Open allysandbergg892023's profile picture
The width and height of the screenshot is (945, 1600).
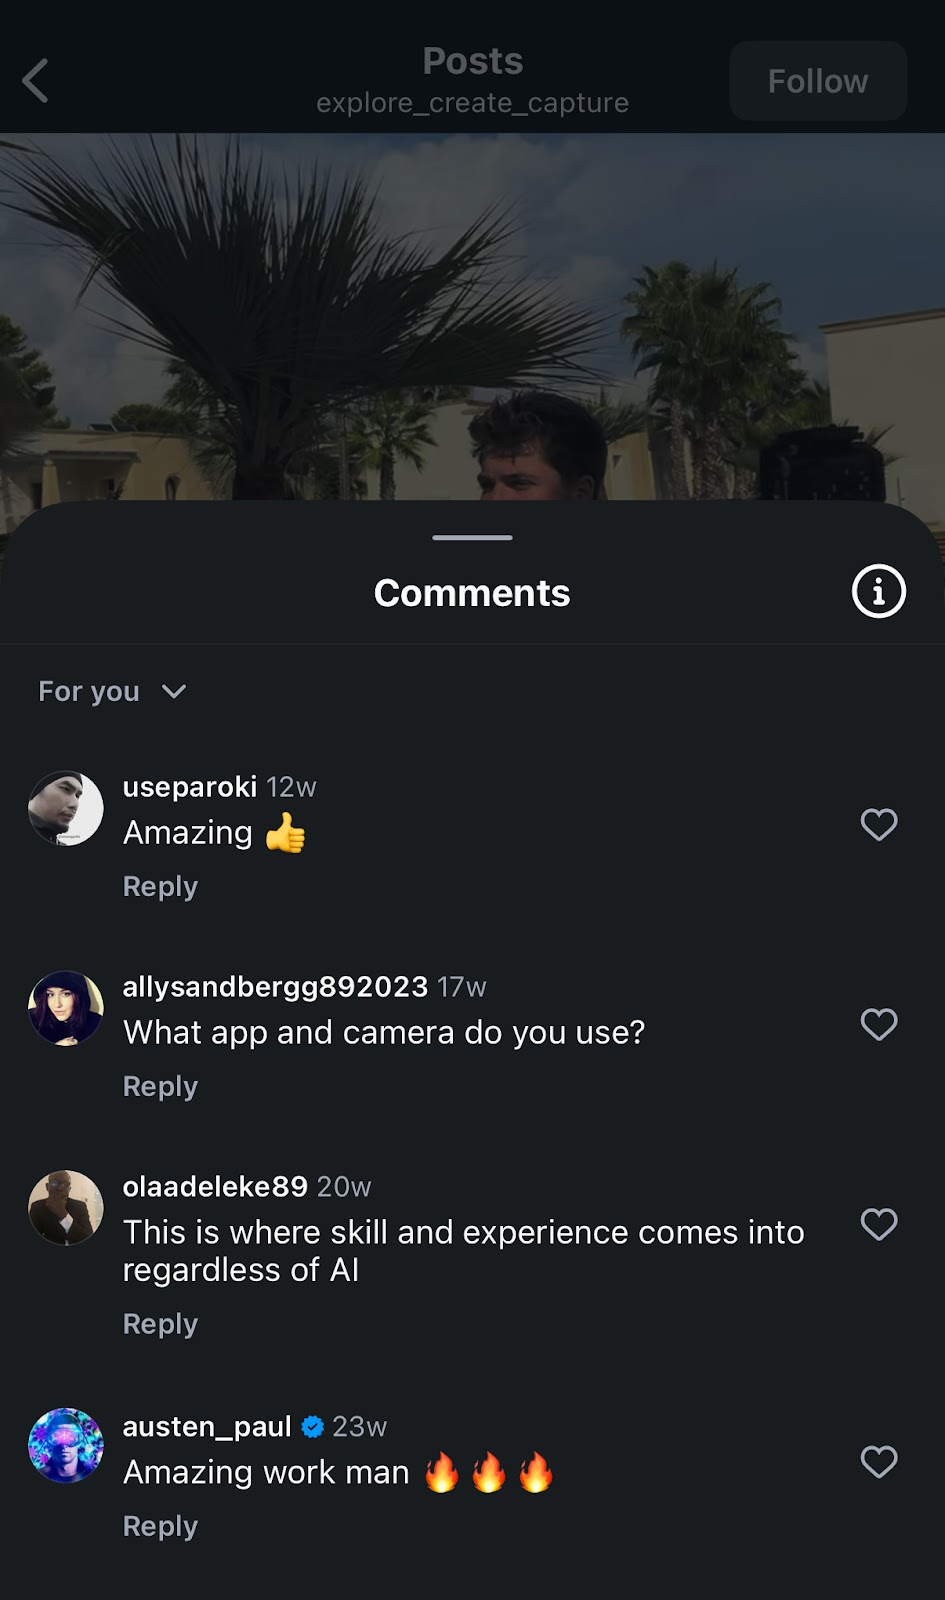pyautogui.click(x=66, y=1008)
